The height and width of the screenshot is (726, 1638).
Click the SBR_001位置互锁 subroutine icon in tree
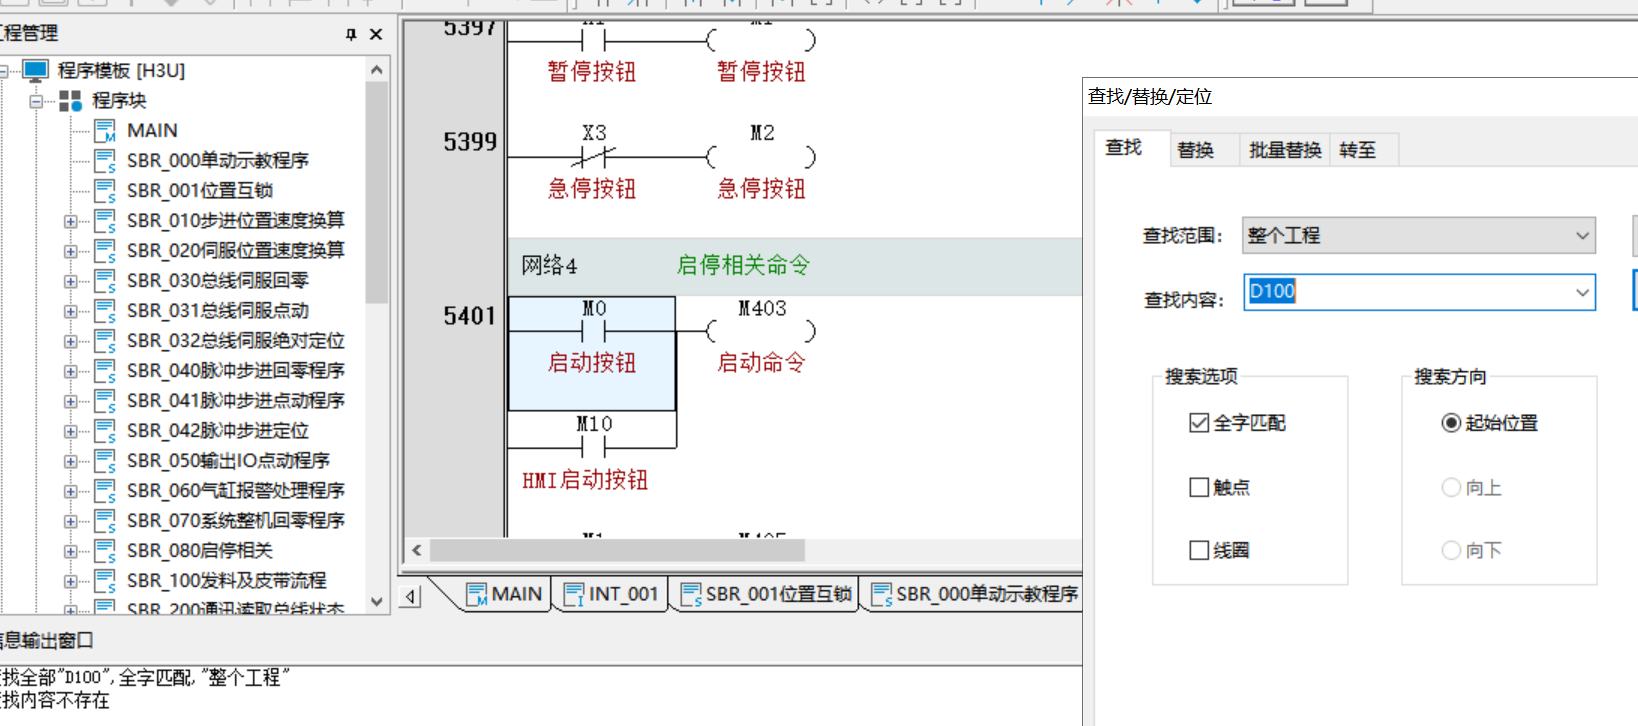pos(105,191)
